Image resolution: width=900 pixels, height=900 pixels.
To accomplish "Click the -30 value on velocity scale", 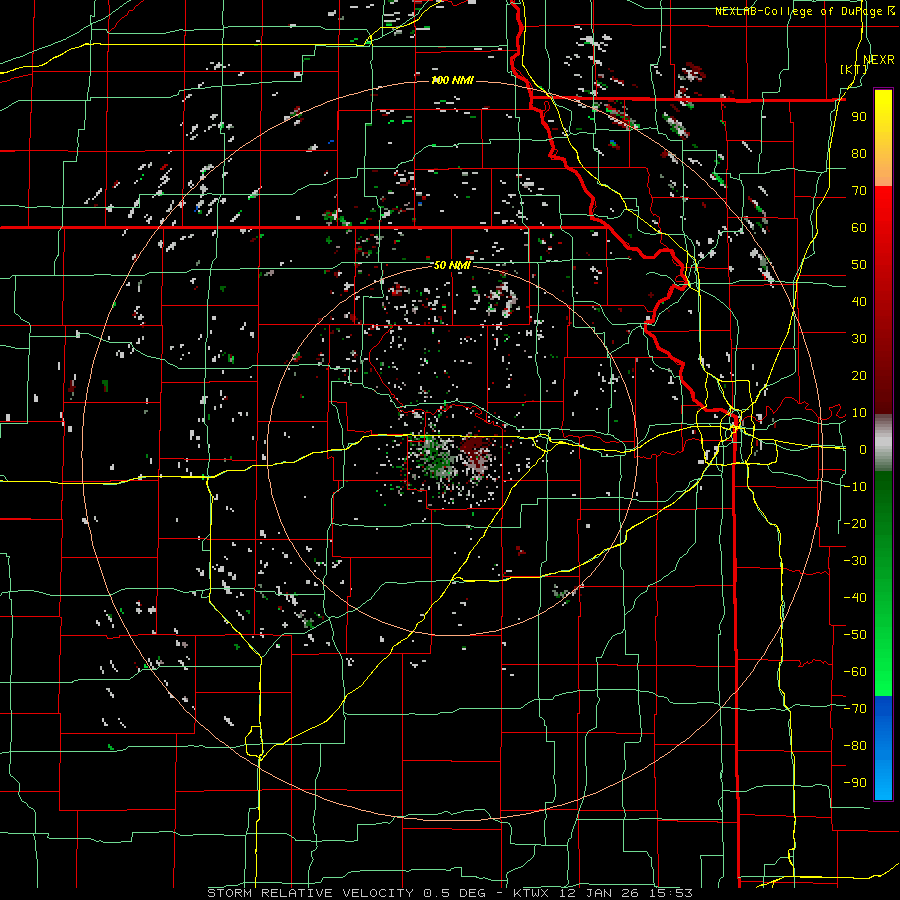I will point(855,561).
